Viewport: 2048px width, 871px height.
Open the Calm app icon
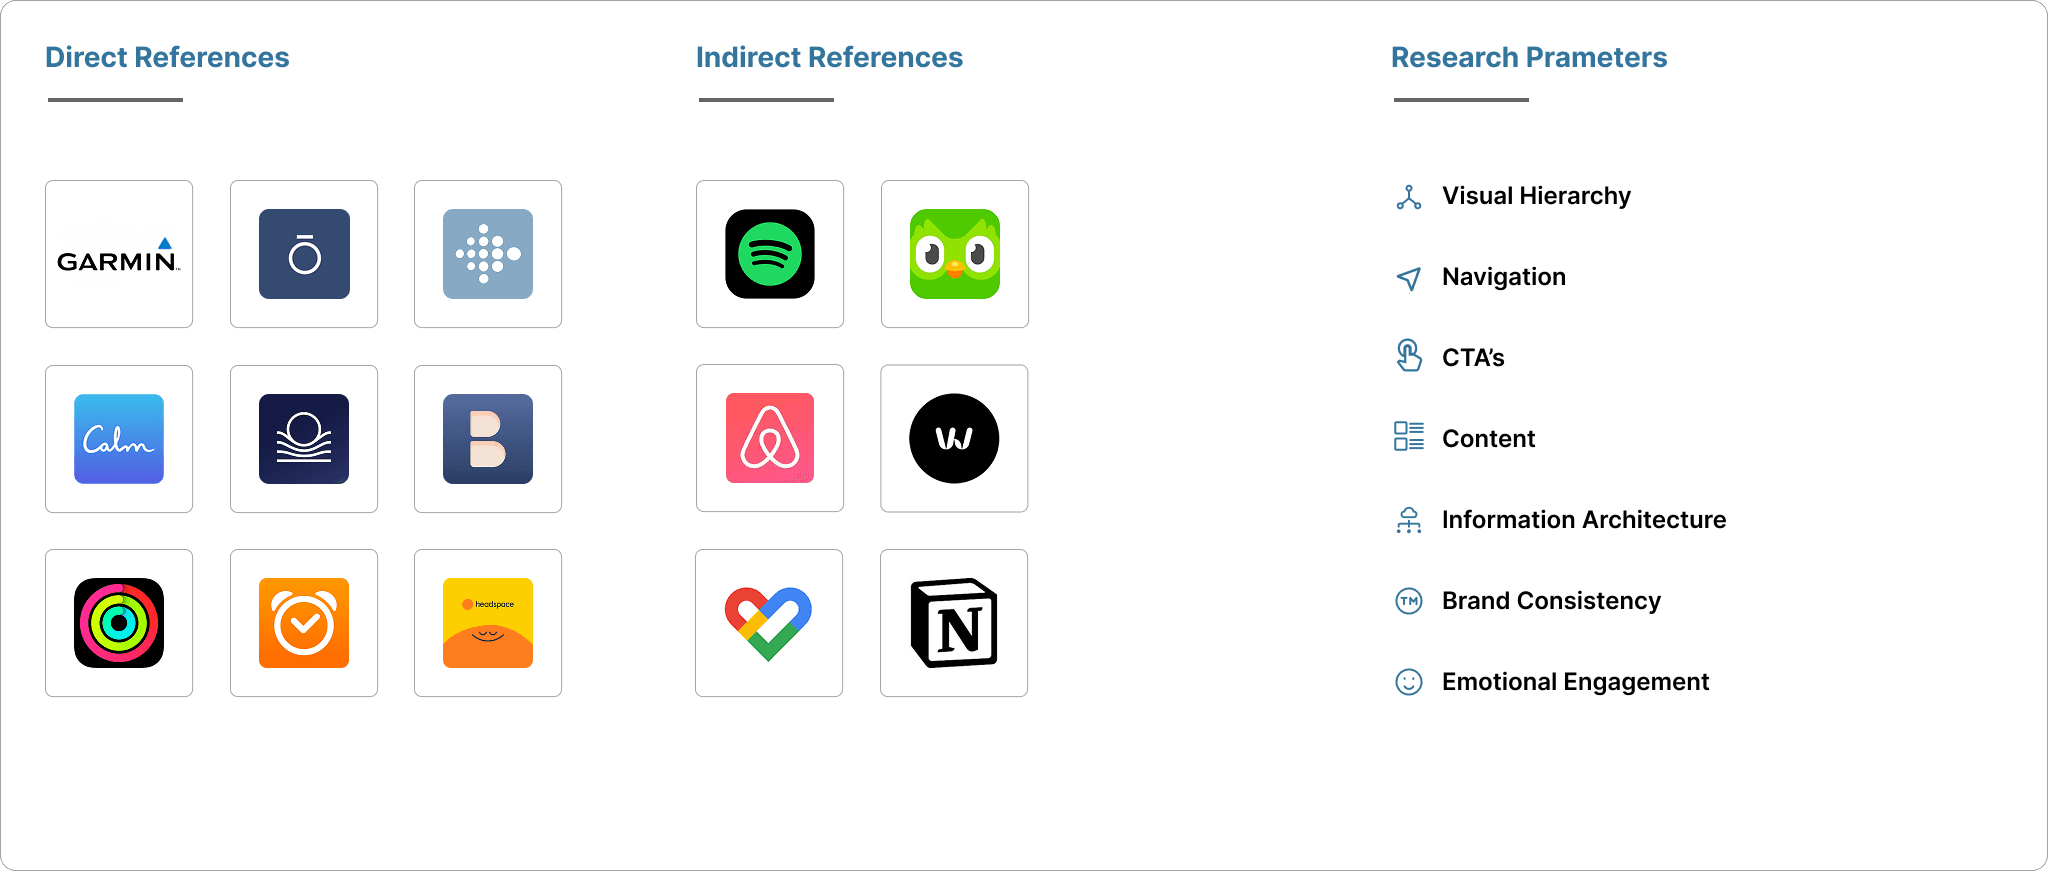click(119, 439)
